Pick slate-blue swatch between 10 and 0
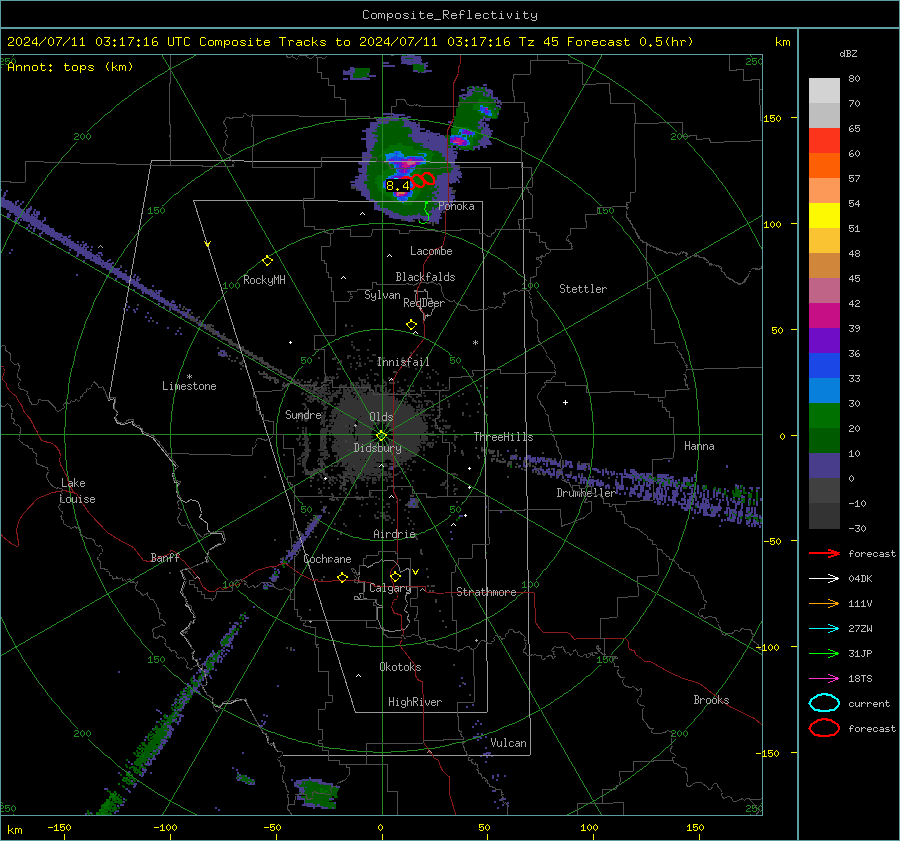Viewport: 900px width, 841px height. (x=824, y=466)
